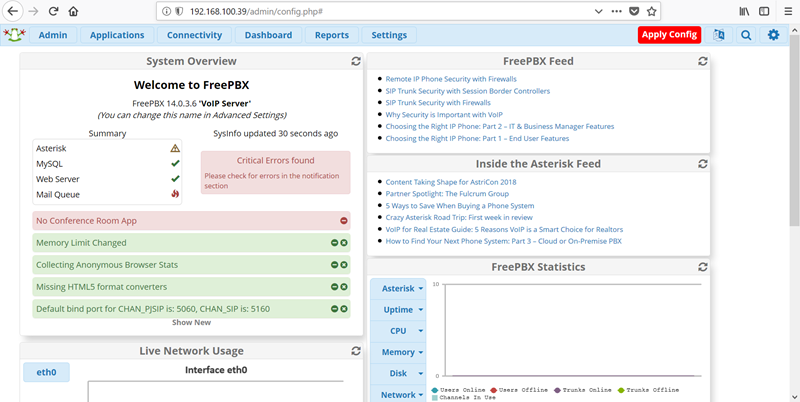Open Partner Spotlight: The Fulcrum Group link

pos(447,194)
